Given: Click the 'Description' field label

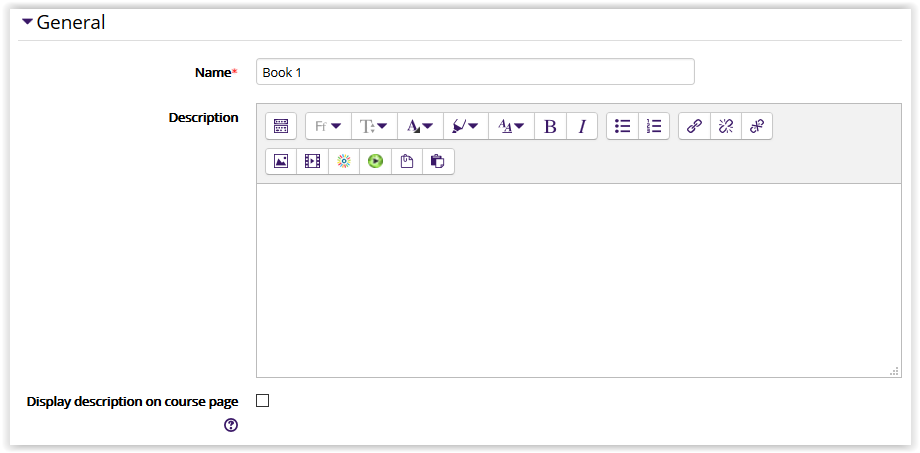Looking at the screenshot, I should 204,117.
